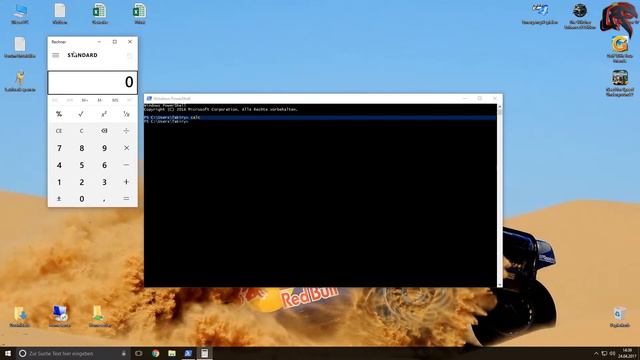Viewport: 640px width, 360px height.
Task: Click the number 3 key
Action: coord(104,182)
